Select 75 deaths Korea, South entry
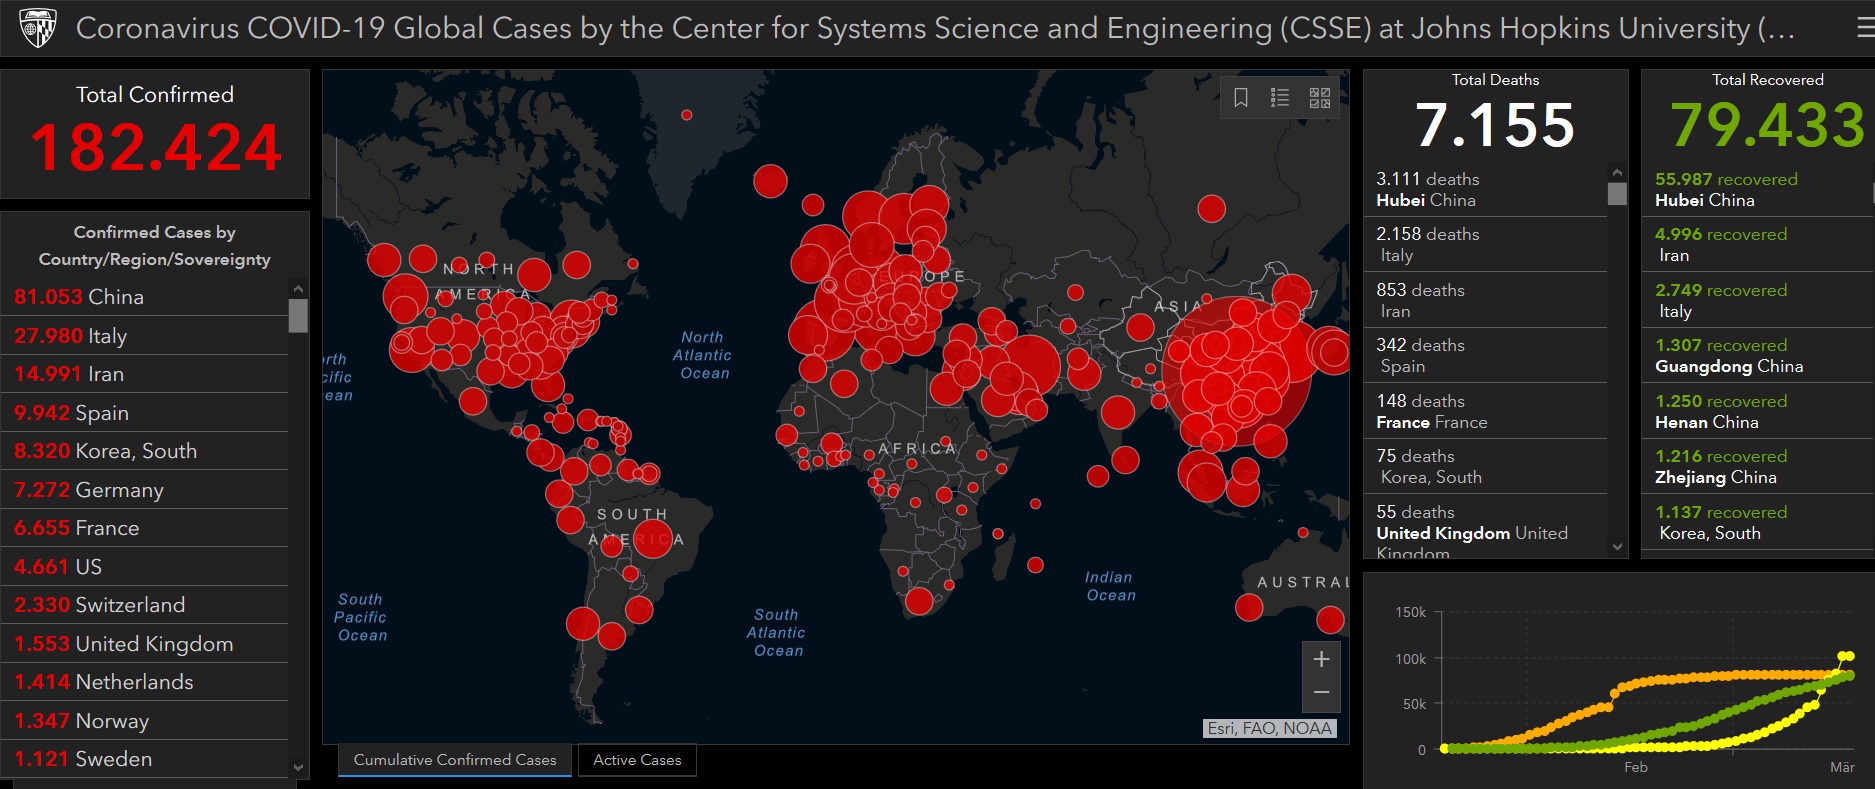Screen dimensions: 1875x789 [x=1486, y=466]
